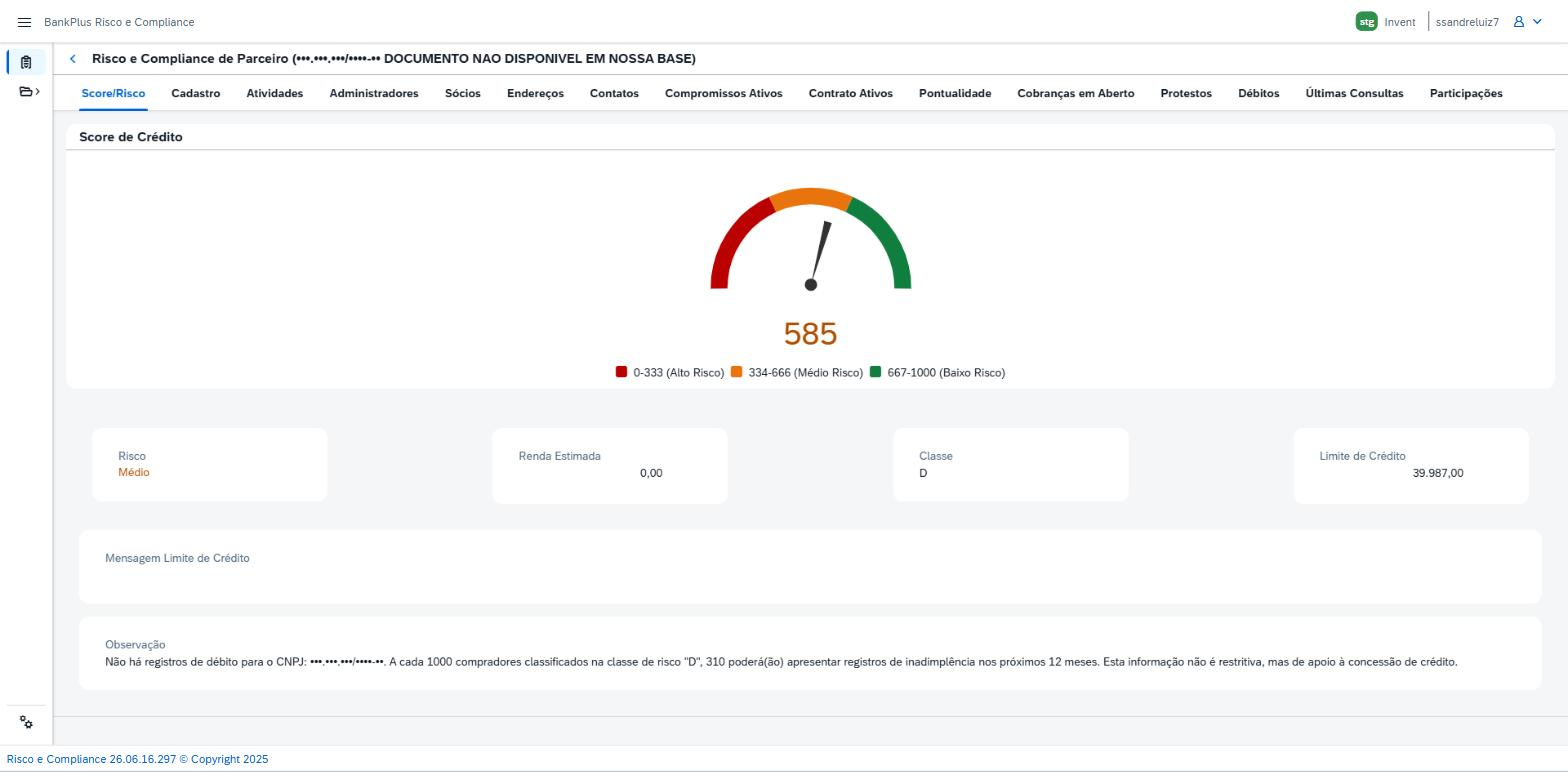Image resolution: width=1568 pixels, height=772 pixels.
Task: Click the 'Médio' risk value
Action: (x=134, y=473)
